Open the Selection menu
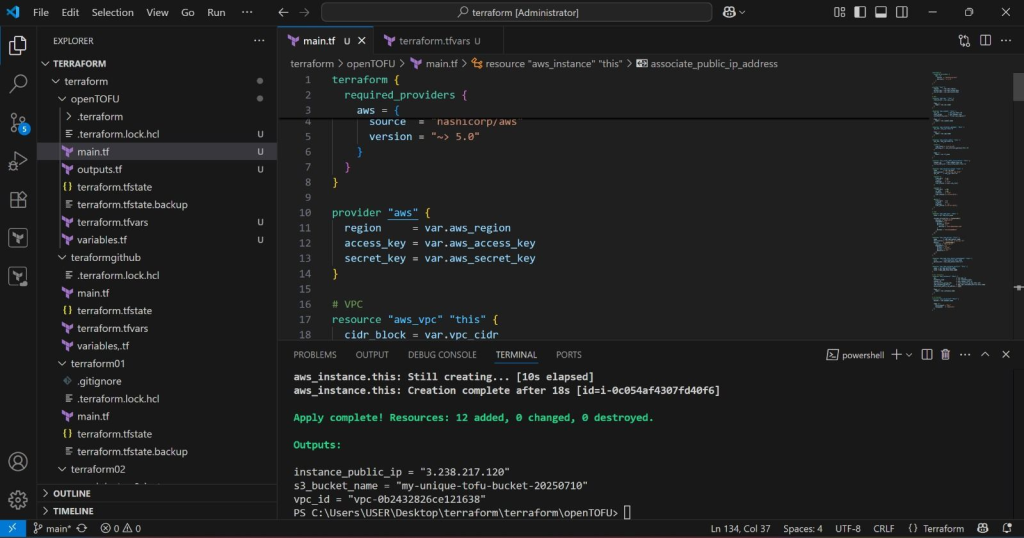Image resolution: width=1024 pixels, height=538 pixels. point(112,12)
